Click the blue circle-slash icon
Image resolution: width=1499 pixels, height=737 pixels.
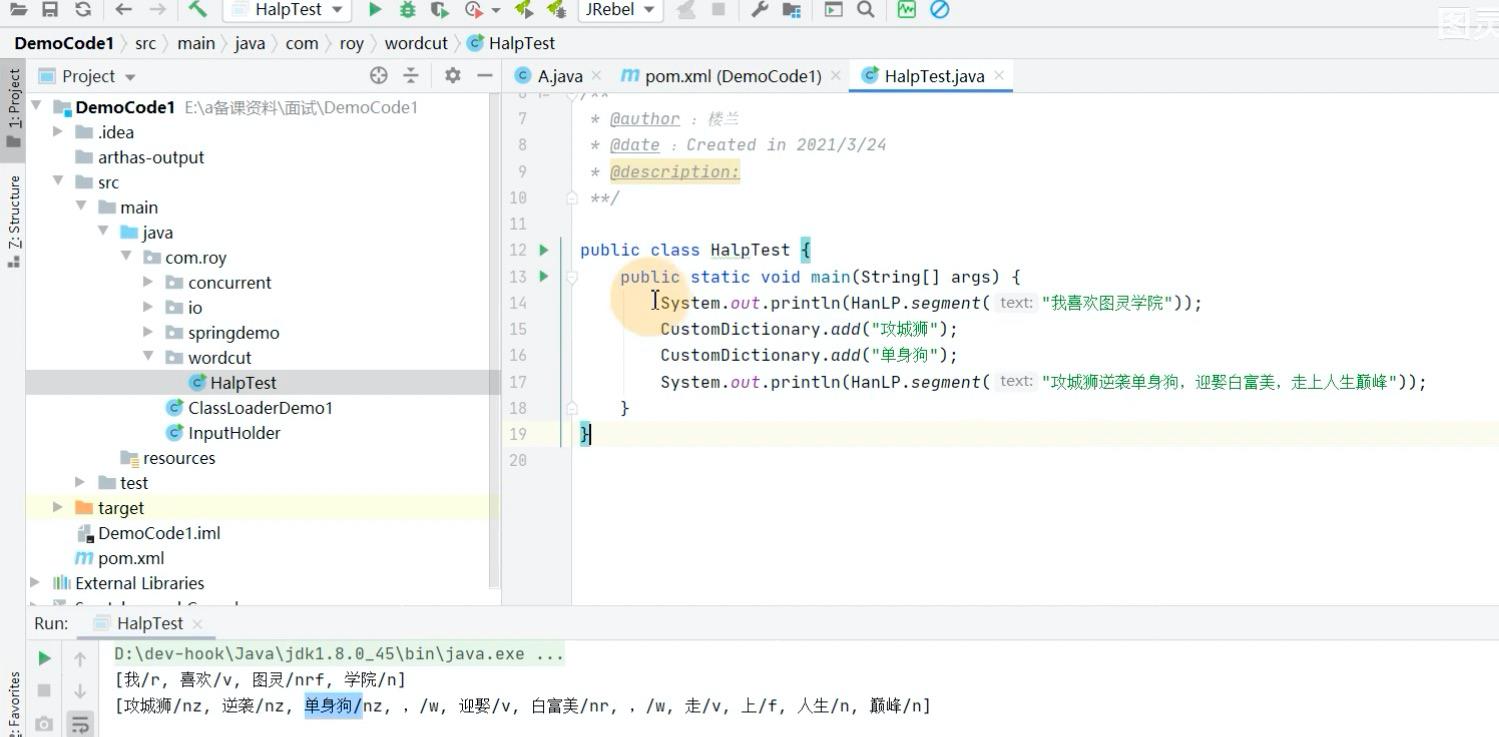click(939, 10)
